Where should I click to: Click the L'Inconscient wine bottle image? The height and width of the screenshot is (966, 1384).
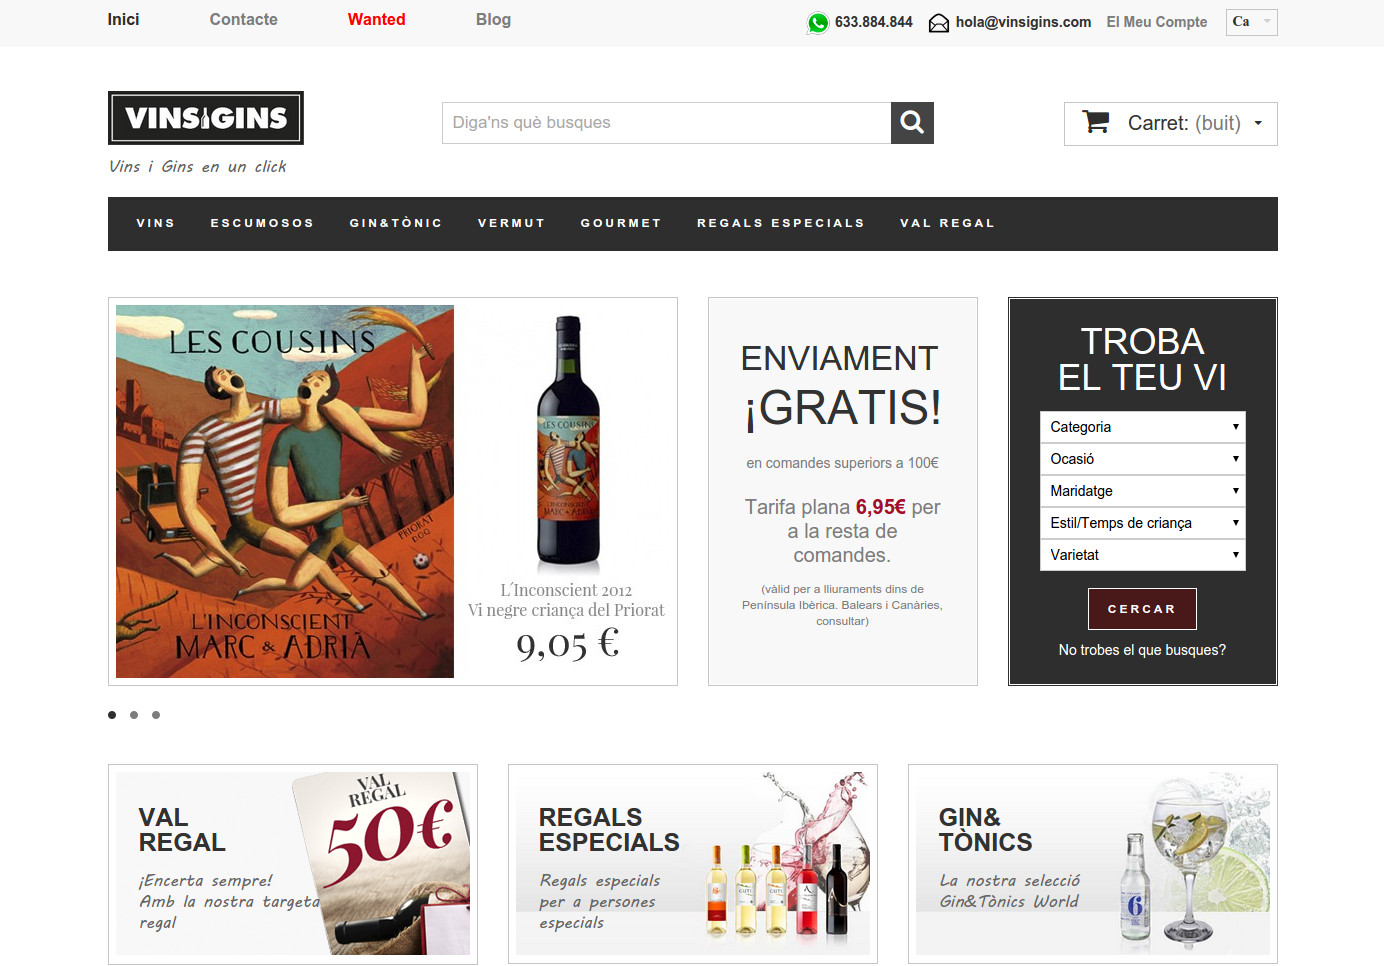568,441
